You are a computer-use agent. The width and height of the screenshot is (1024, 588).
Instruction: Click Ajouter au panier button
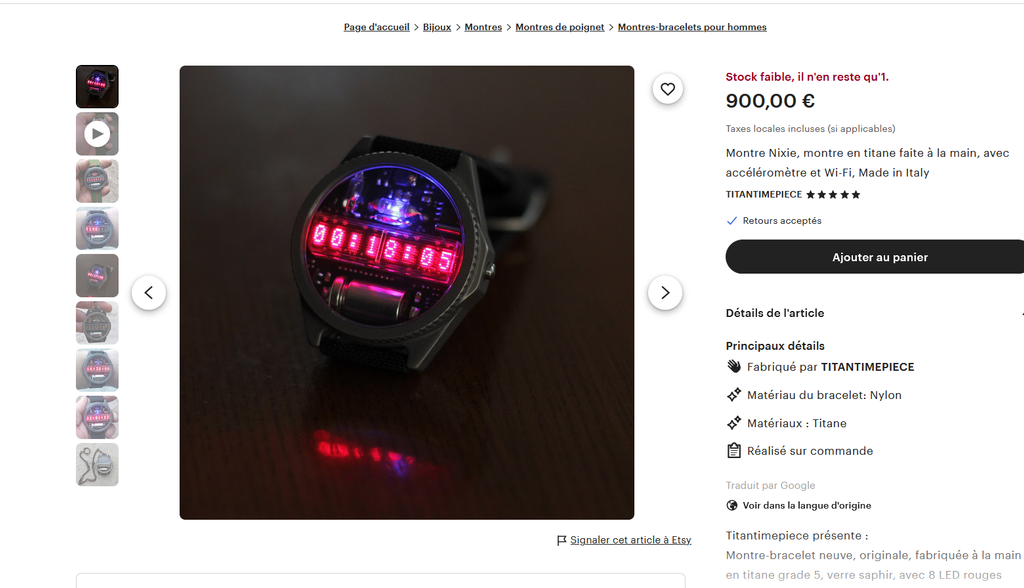[875, 257]
